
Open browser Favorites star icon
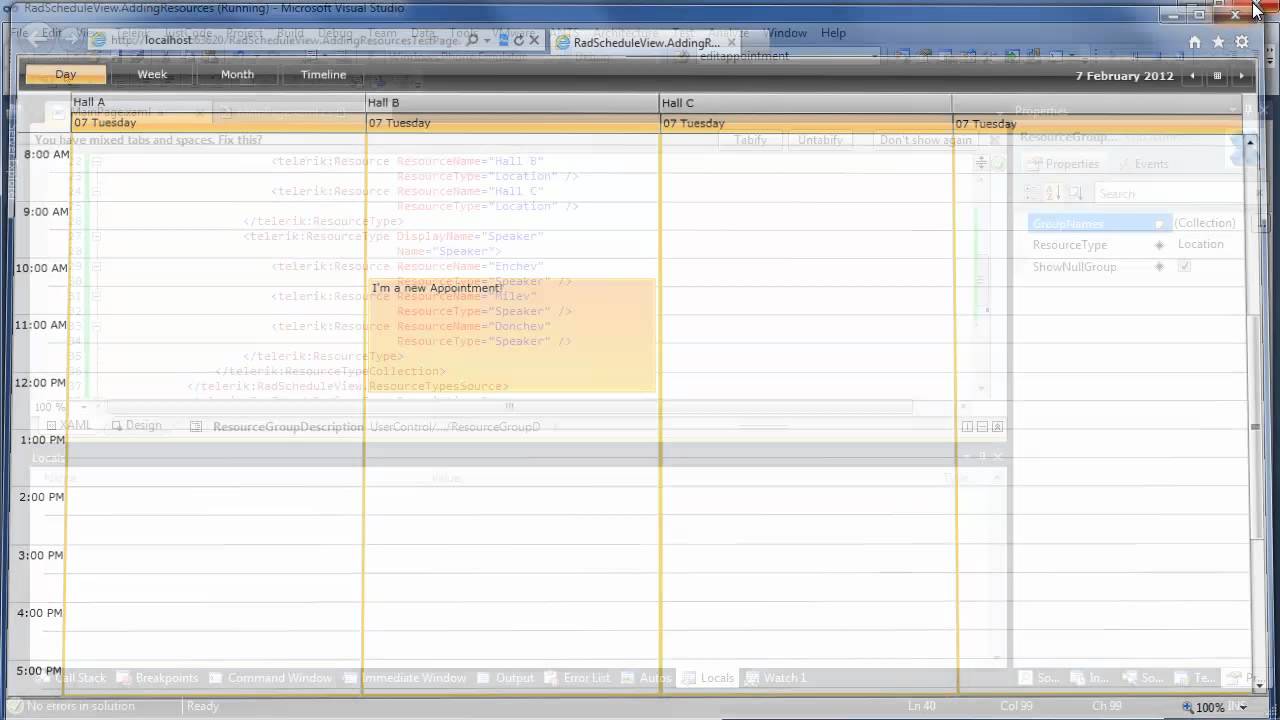(x=1218, y=42)
